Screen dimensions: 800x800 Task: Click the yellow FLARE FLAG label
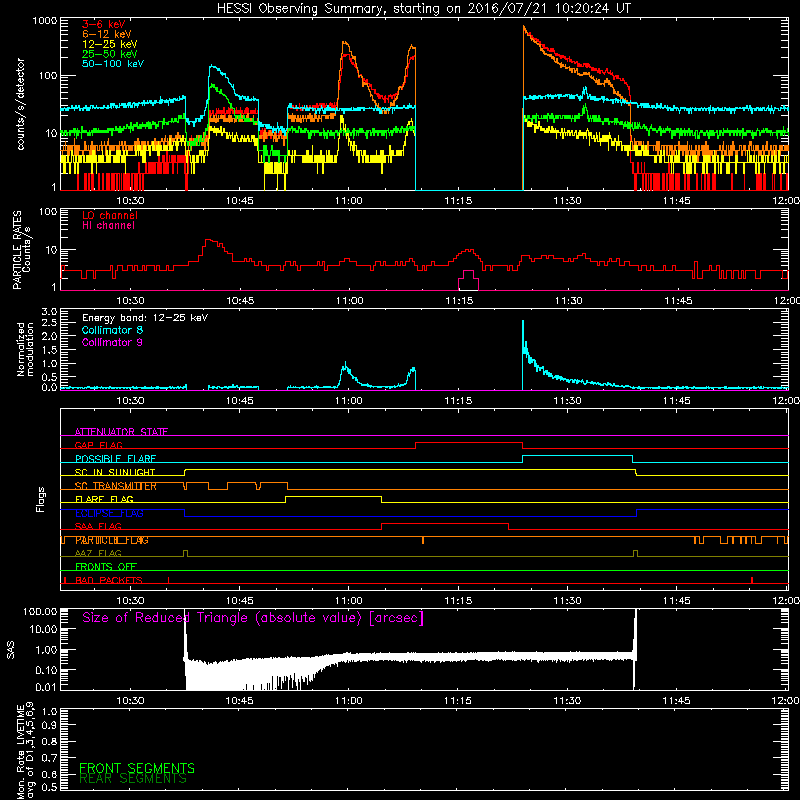104,499
